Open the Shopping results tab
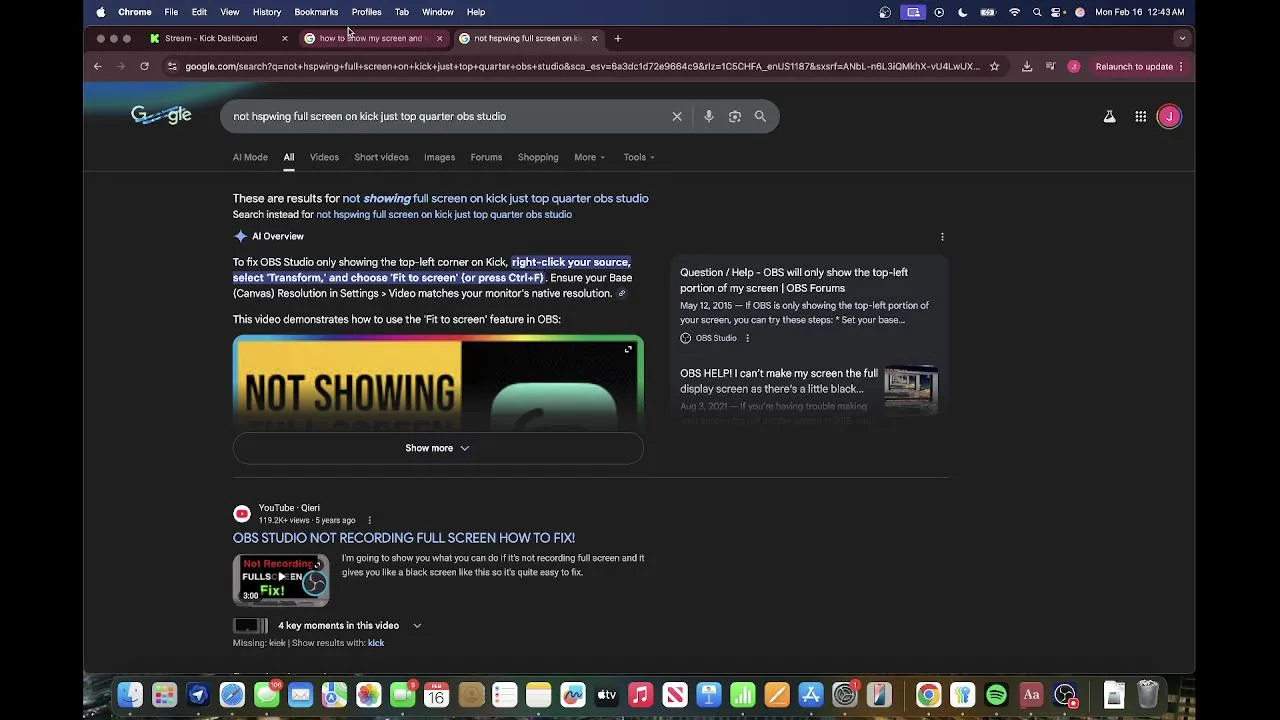 [538, 157]
